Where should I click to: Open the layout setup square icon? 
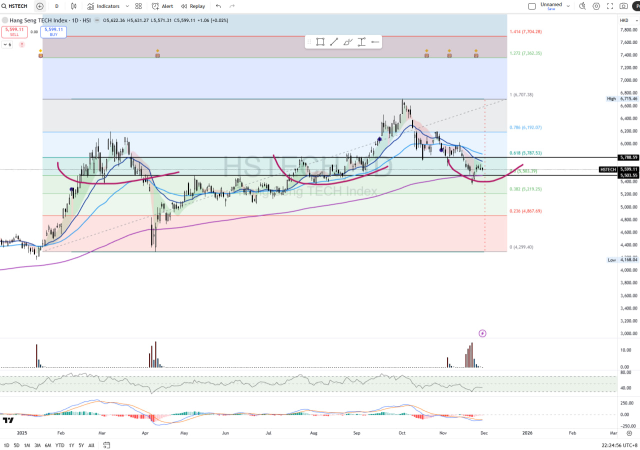(532, 6)
